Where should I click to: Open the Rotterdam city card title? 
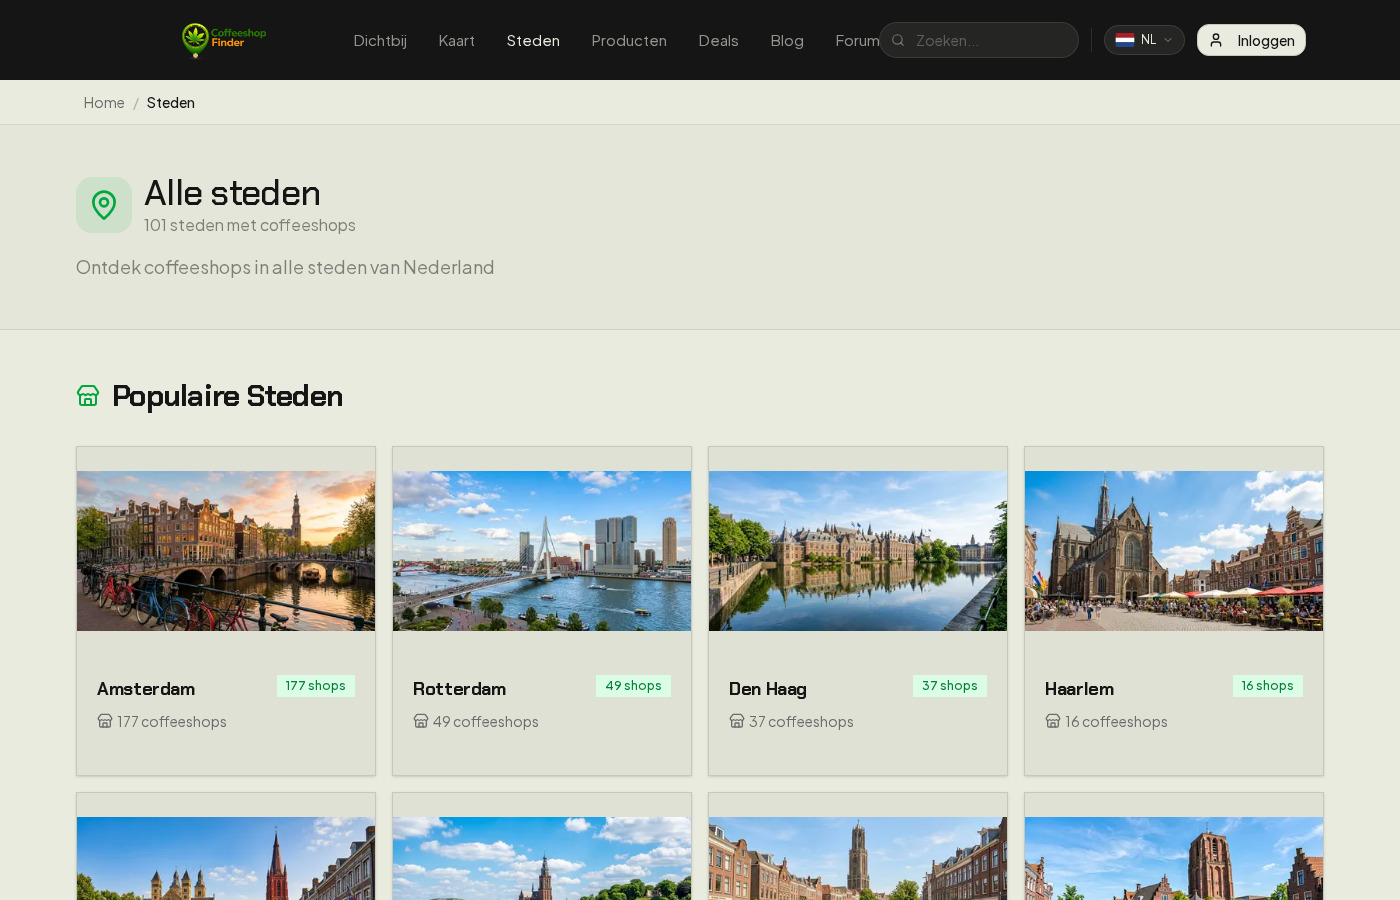pos(460,689)
